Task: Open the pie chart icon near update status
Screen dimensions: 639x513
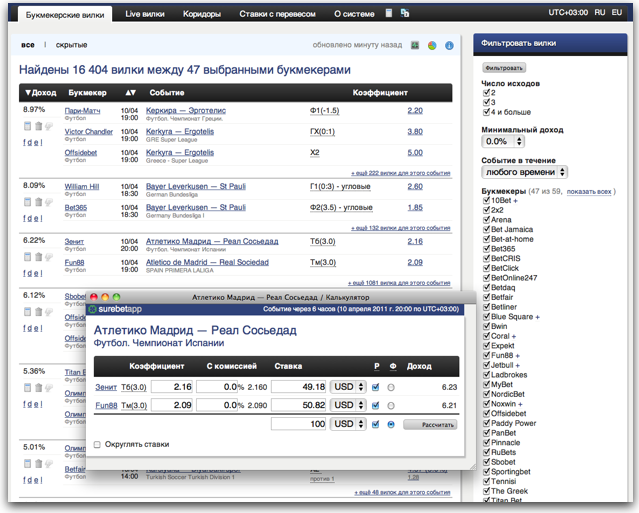Action: [432, 45]
